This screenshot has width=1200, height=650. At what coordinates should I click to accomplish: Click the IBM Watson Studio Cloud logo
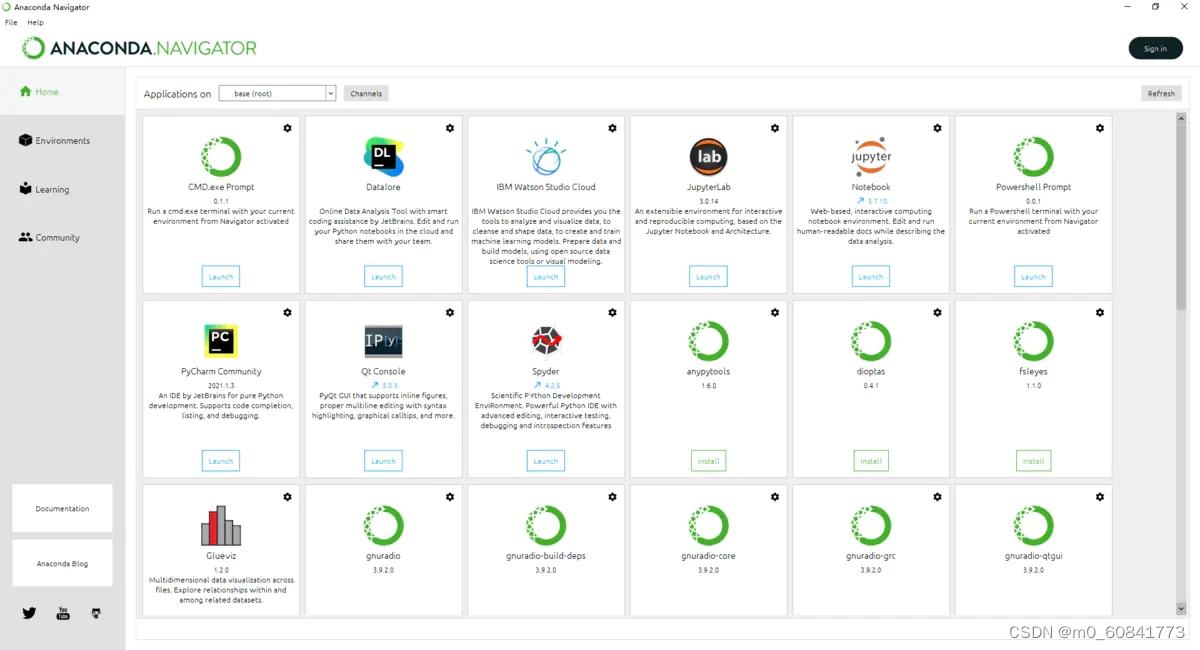point(546,157)
